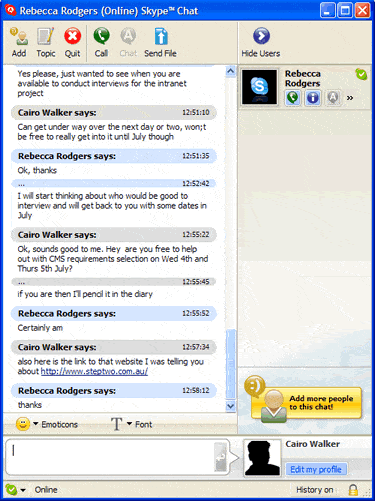Start a call with the Call button
Screen dimensions: 375x501
pos(101,42)
